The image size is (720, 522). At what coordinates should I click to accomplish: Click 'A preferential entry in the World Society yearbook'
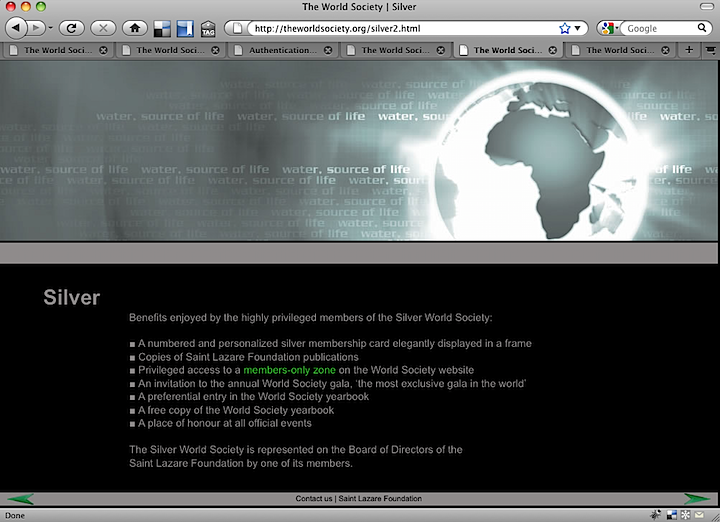tap(253, 397)
